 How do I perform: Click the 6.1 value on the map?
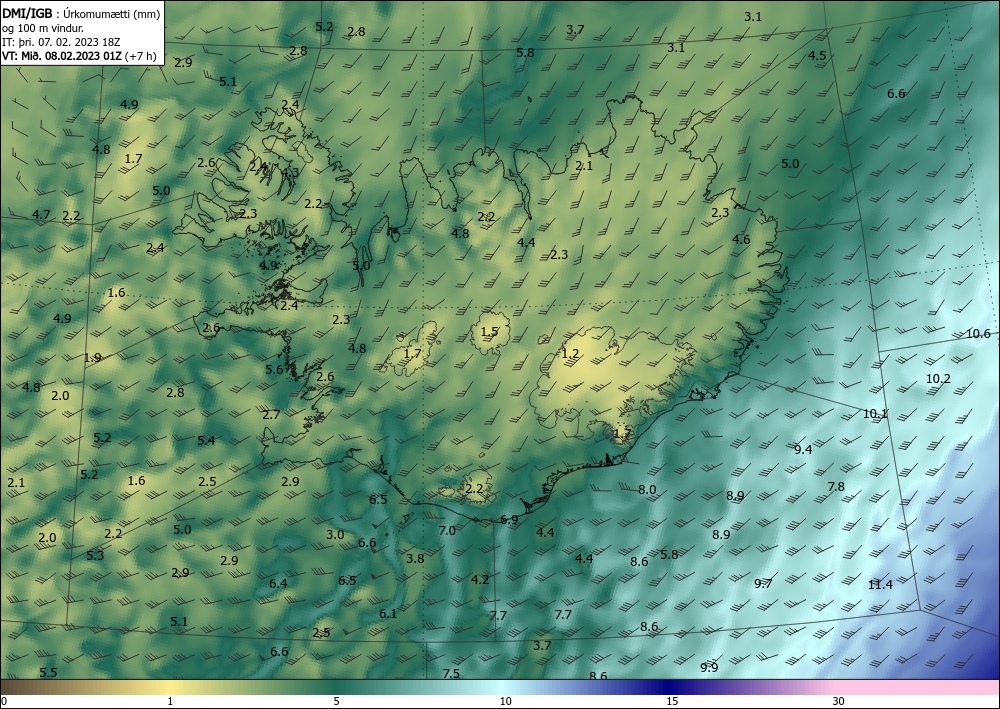(x=388, y=613)
